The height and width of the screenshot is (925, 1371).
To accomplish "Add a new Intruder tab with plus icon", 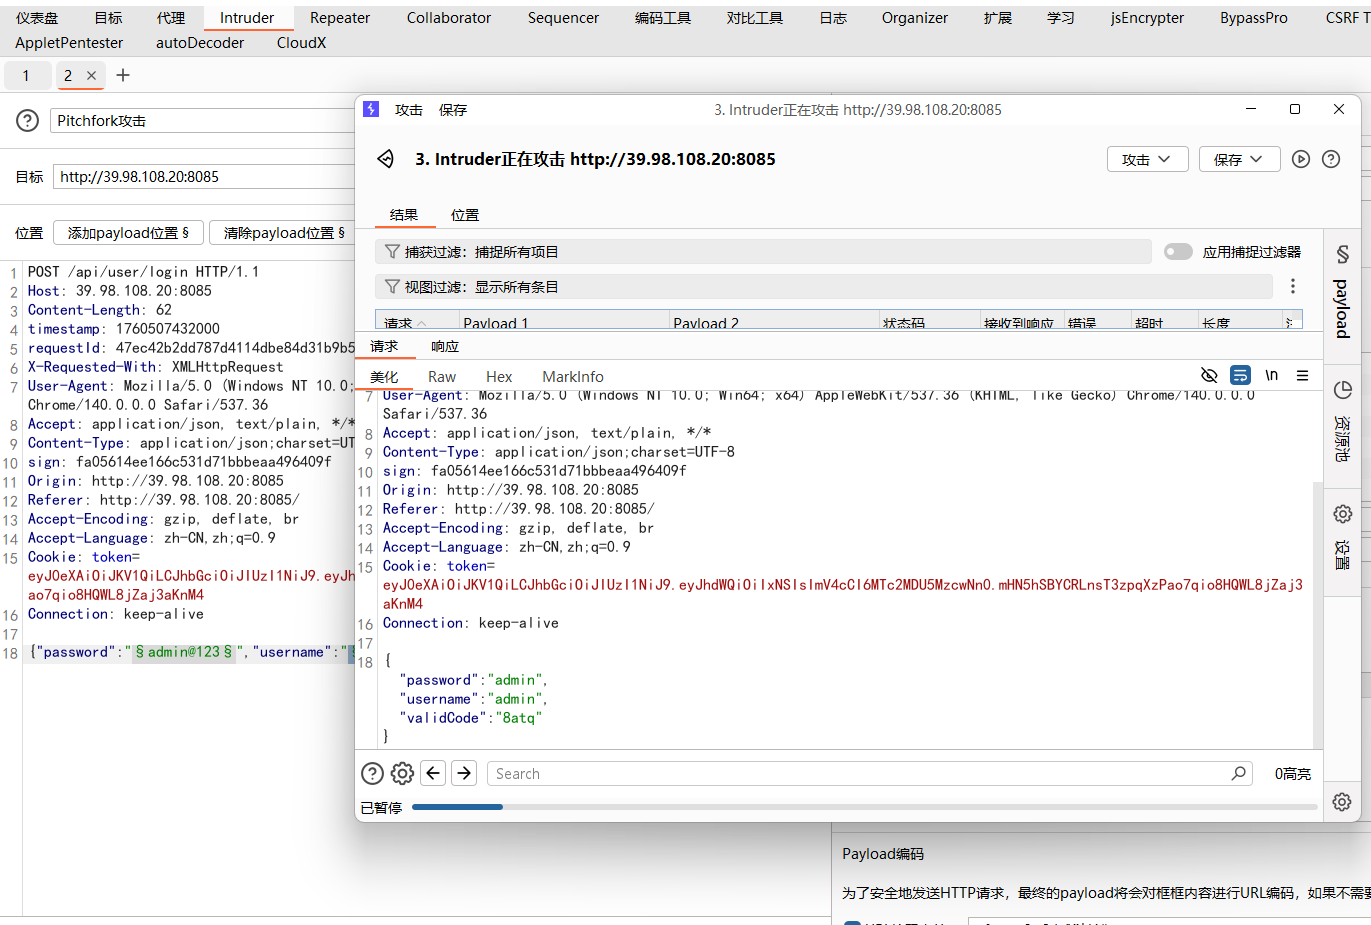I will click(123, 75).
